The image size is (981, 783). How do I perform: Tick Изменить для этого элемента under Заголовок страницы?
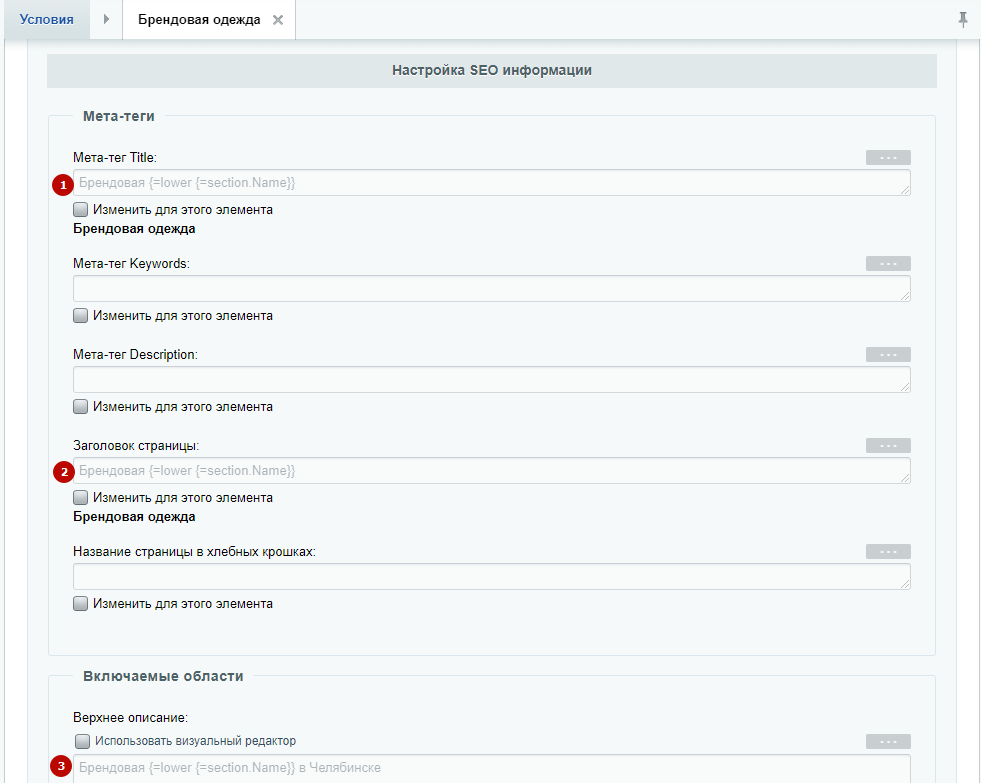81,498
